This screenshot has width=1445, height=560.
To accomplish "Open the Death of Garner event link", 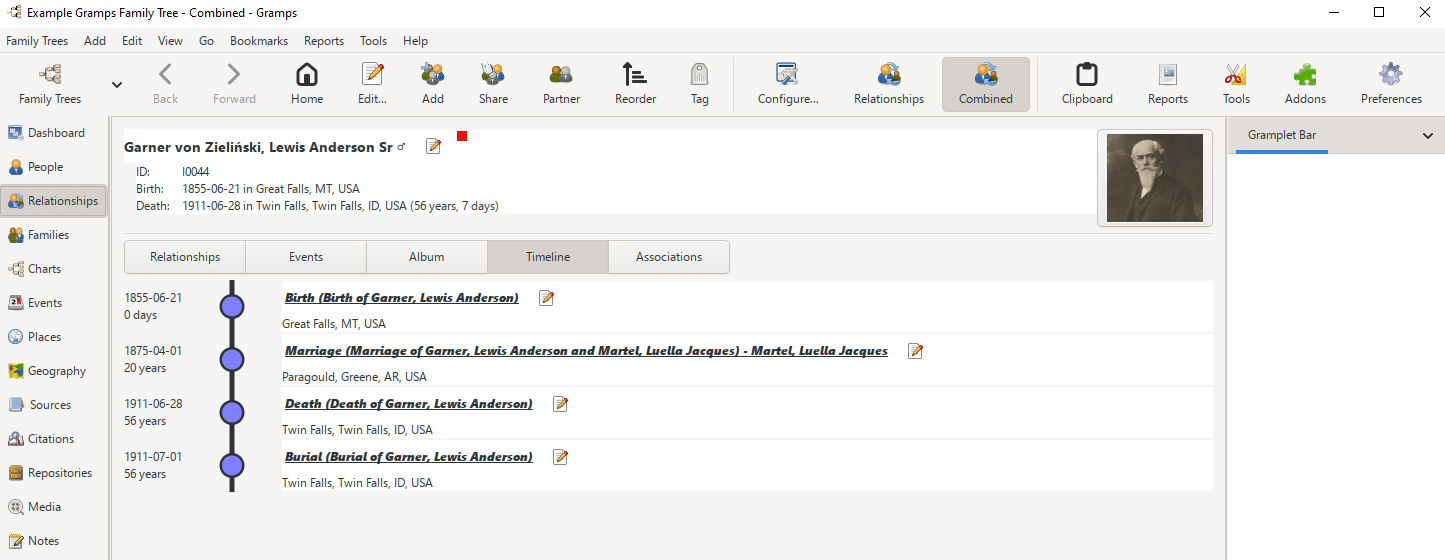I will (409, 404).
